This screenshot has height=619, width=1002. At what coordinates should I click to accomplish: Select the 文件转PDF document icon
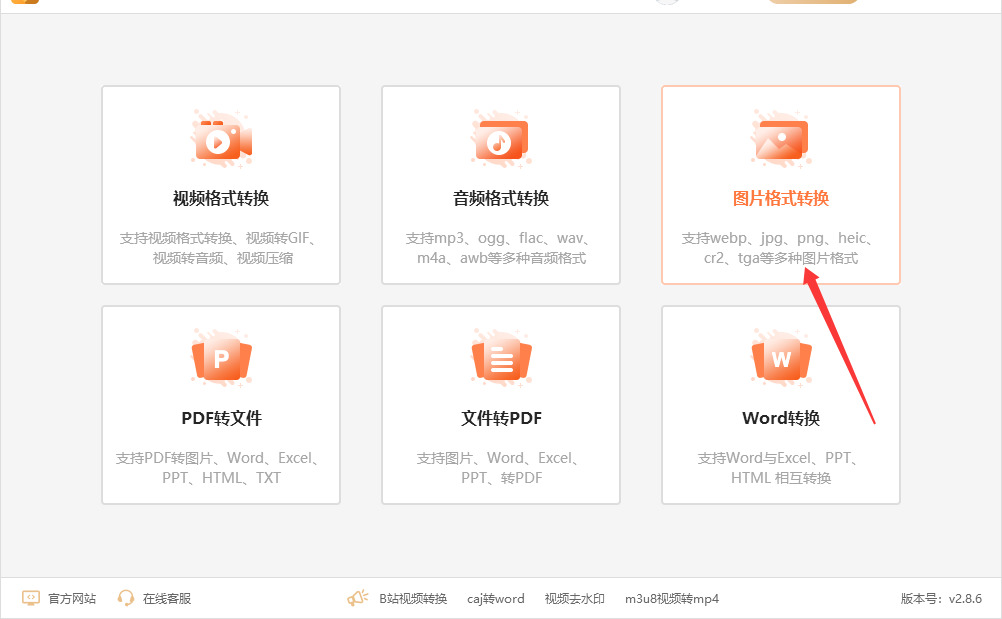coord(501,359)
